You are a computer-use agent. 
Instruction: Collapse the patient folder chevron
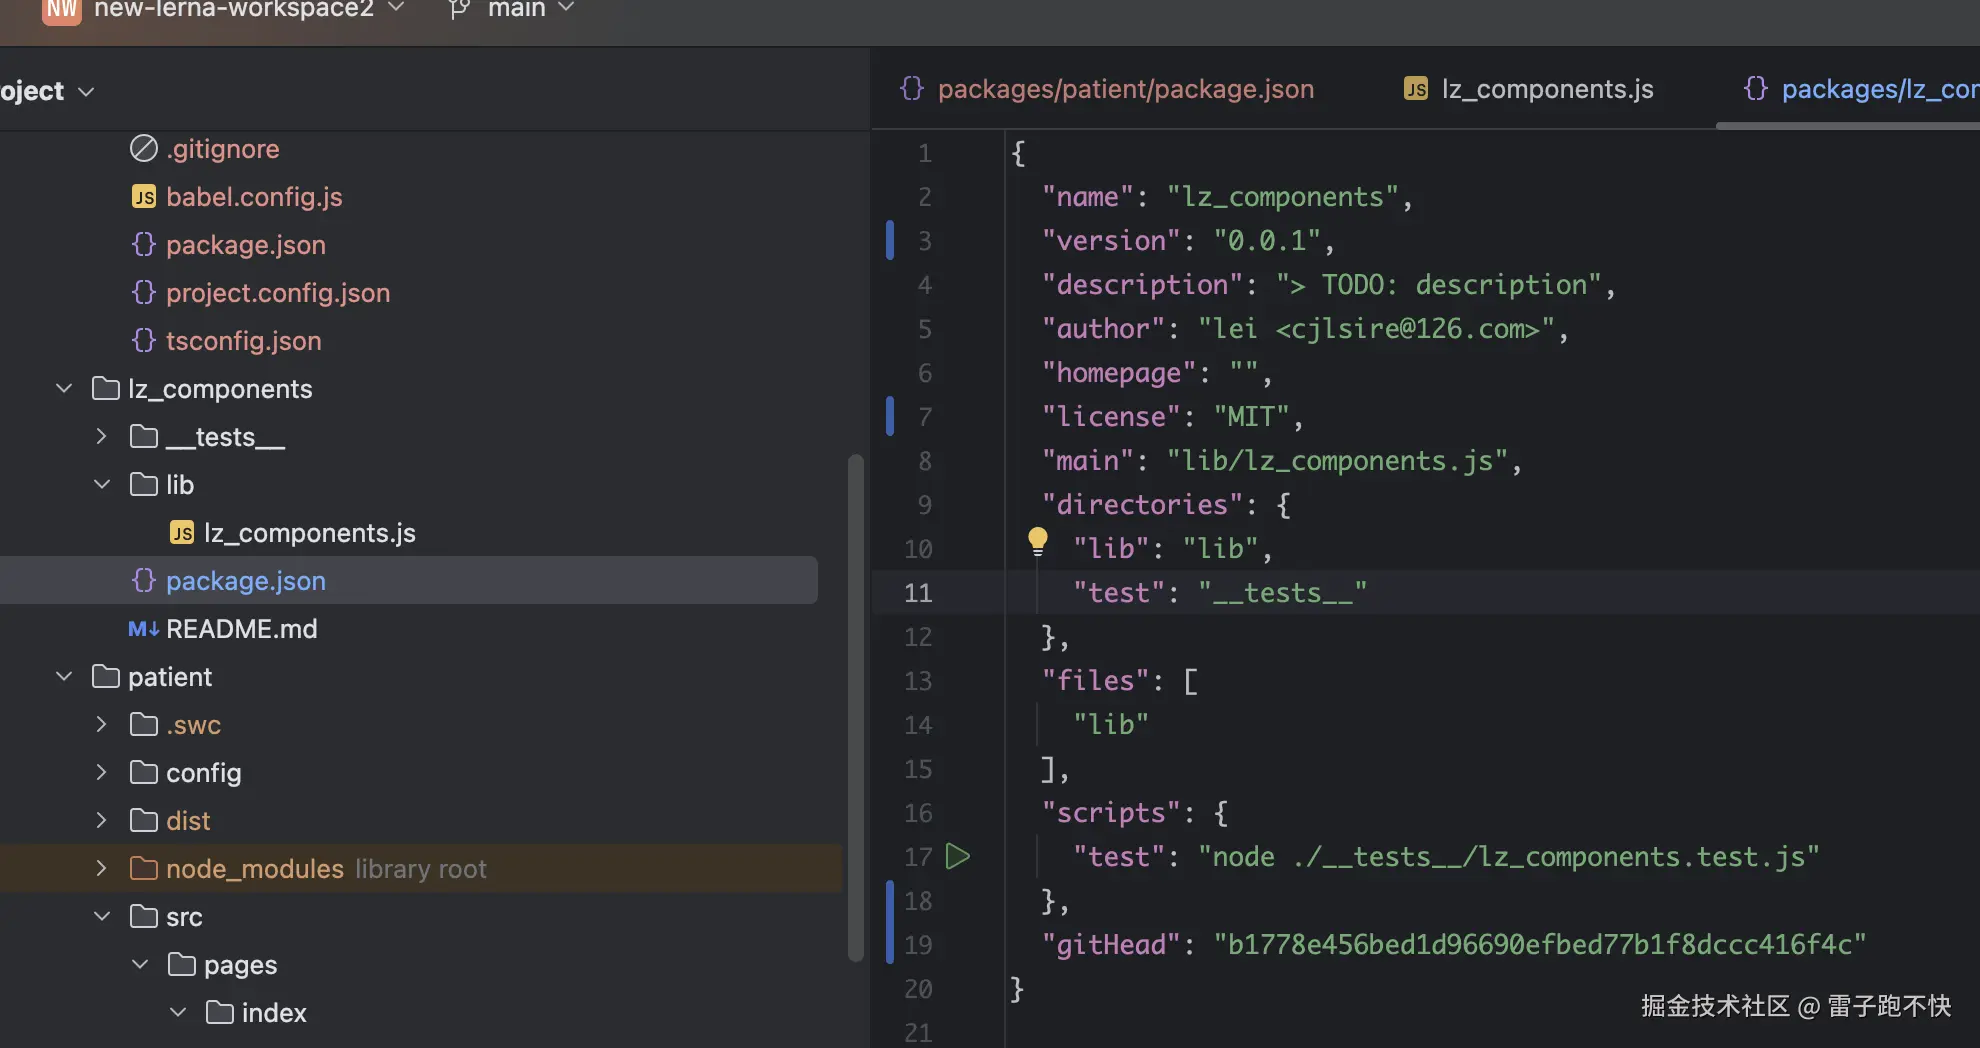click(64, 677)
